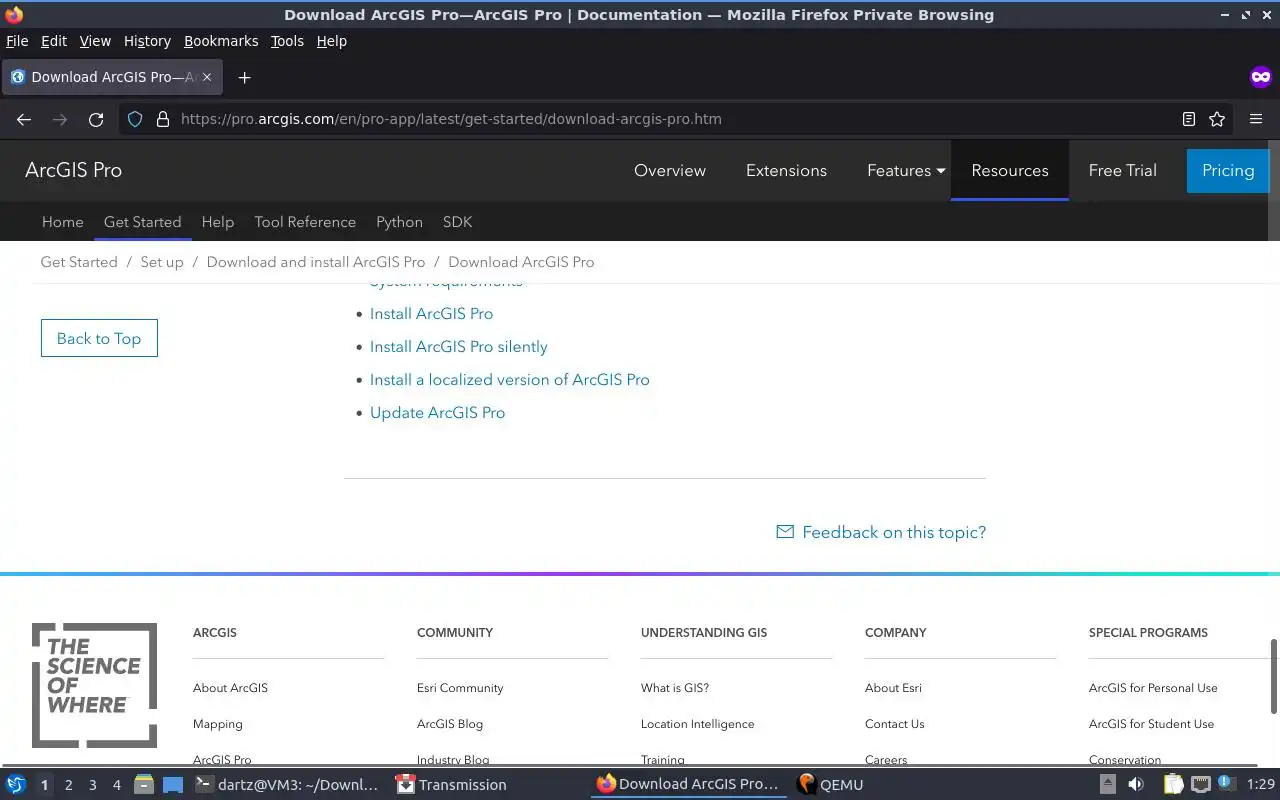Switch to workspace 4
Viewport: 1280px width, 800px height.
tap(116, 785)
